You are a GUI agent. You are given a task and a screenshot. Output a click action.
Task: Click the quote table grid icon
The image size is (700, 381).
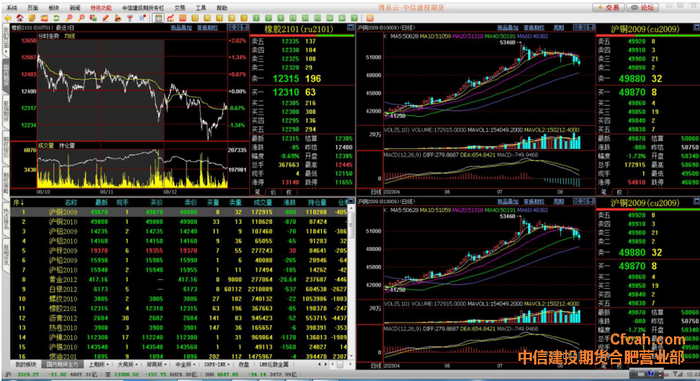158,18
